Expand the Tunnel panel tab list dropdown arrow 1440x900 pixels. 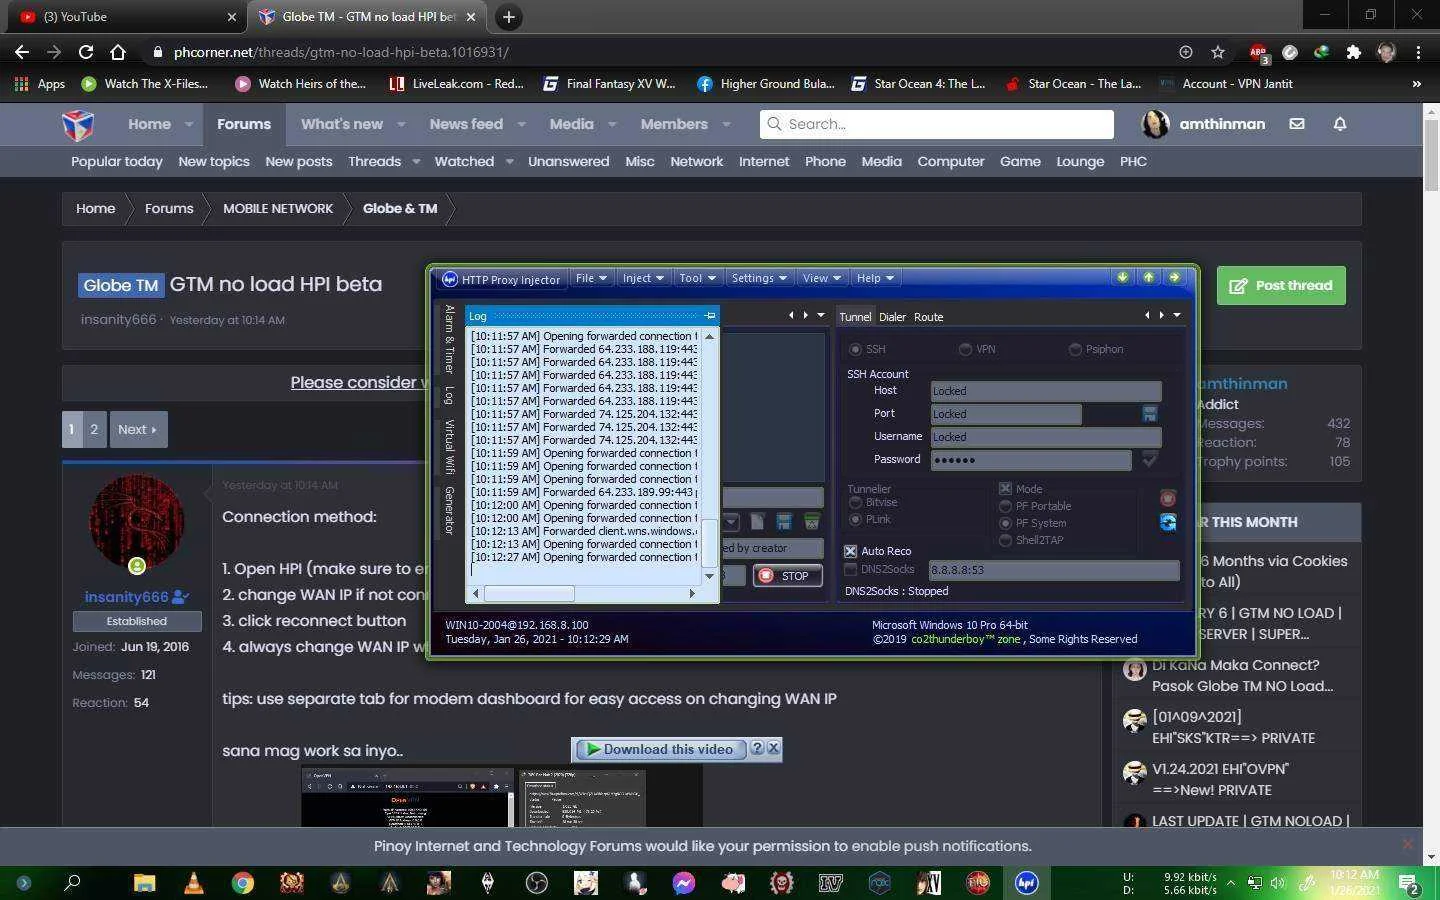(x=1177, y=316)
